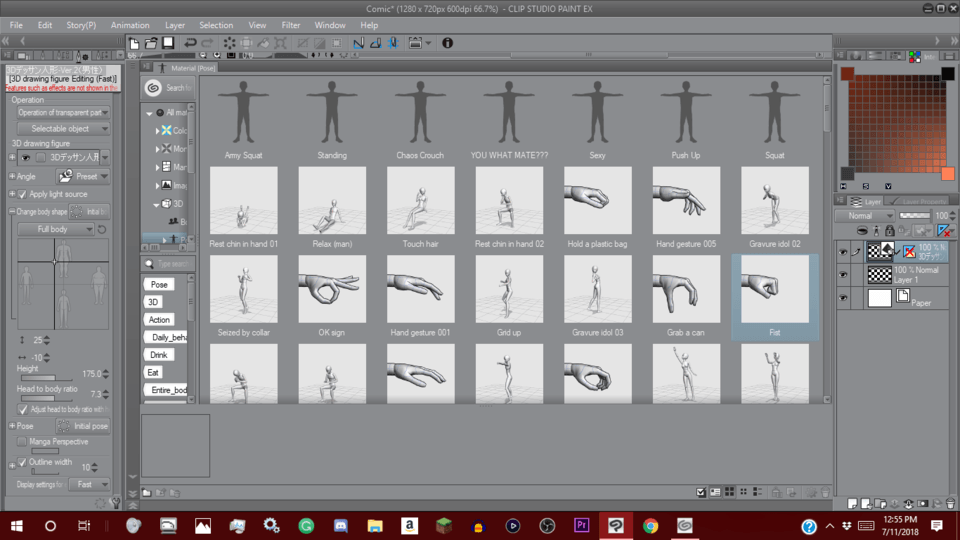Screen dimensions: 960x540
Task: Enable the Manga Perspective checkbox
Action: (x=23, y=441)
